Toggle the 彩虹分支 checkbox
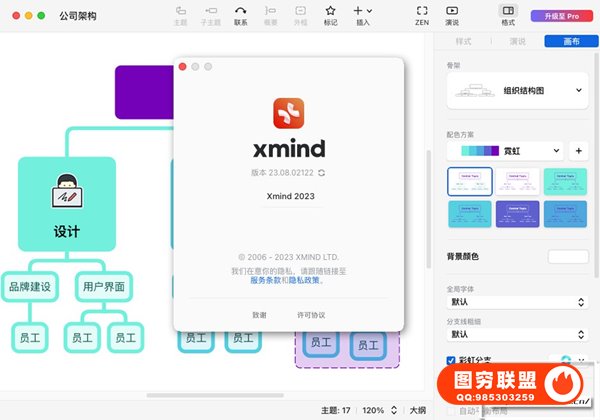Image resolution: width=600 pixels, height=420 pixels. coord(452,360)
